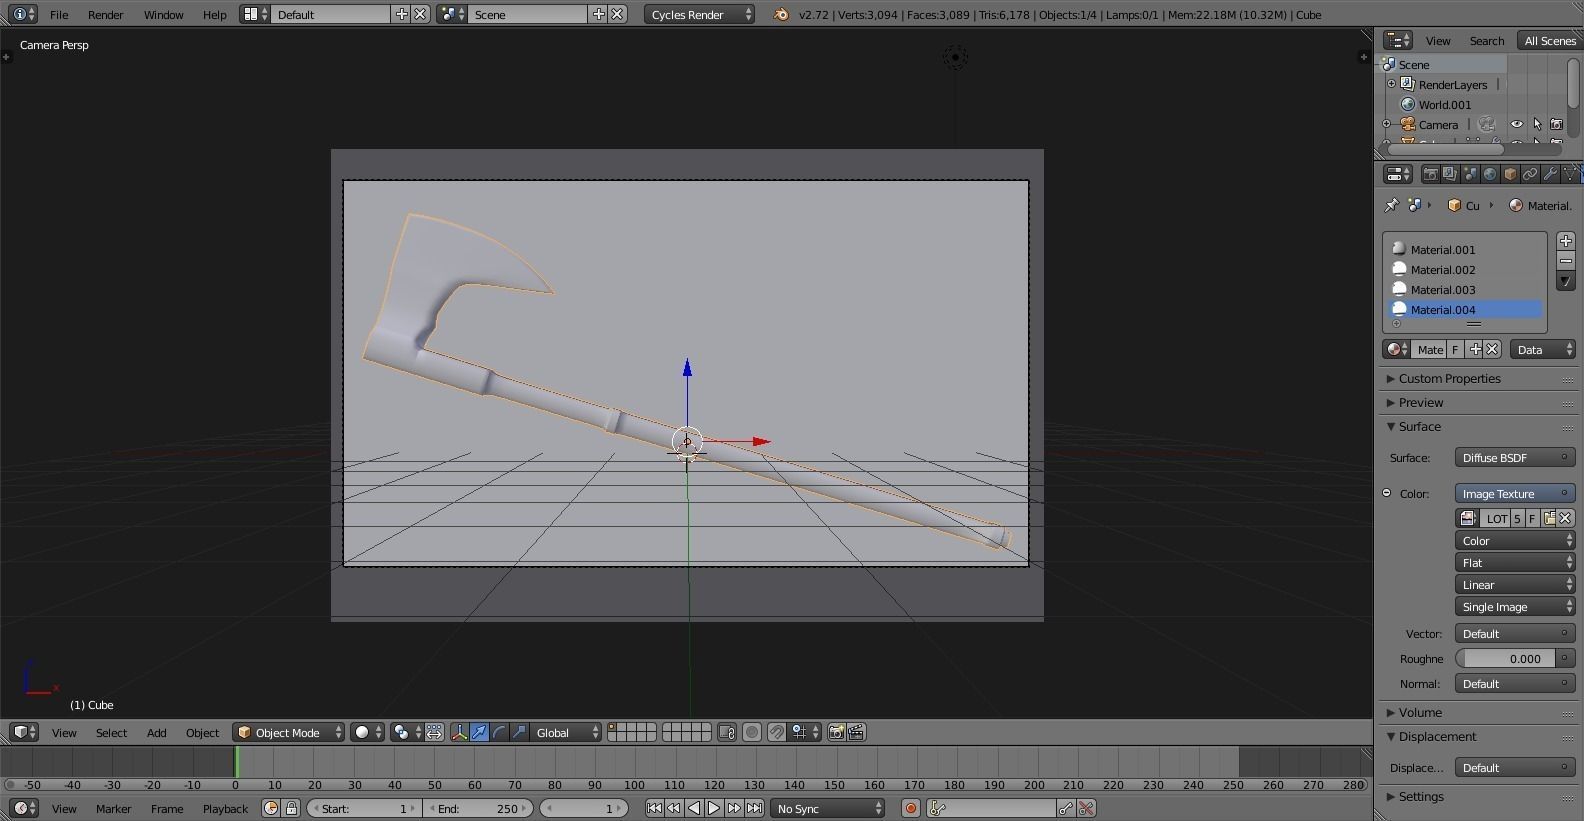The height and width of the screenshot is (821, 1584).
Task: Delete the current Scene
Action: pos(618,14)
